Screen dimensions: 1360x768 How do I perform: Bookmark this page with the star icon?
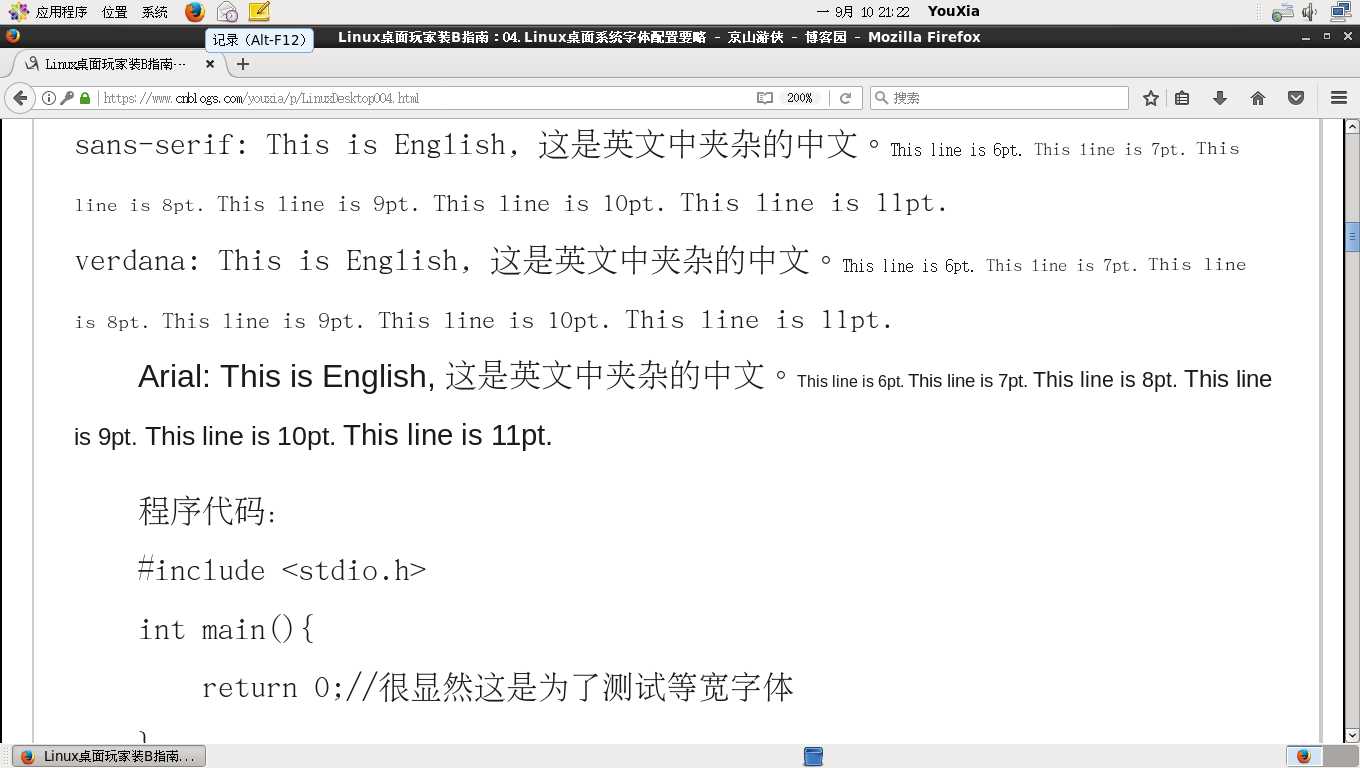click(1151, 98)
